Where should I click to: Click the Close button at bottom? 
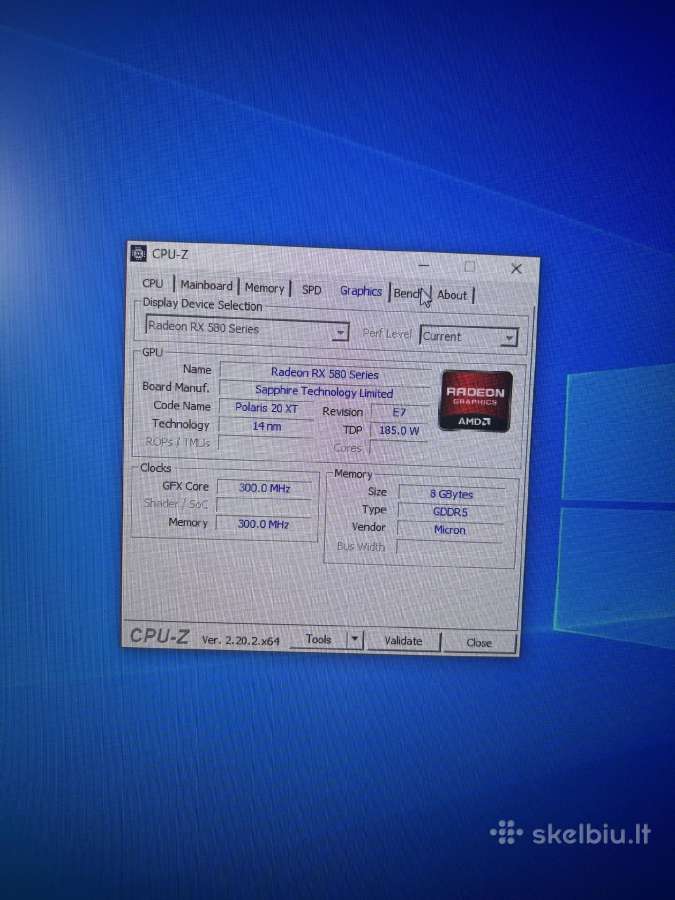point(479,642)
